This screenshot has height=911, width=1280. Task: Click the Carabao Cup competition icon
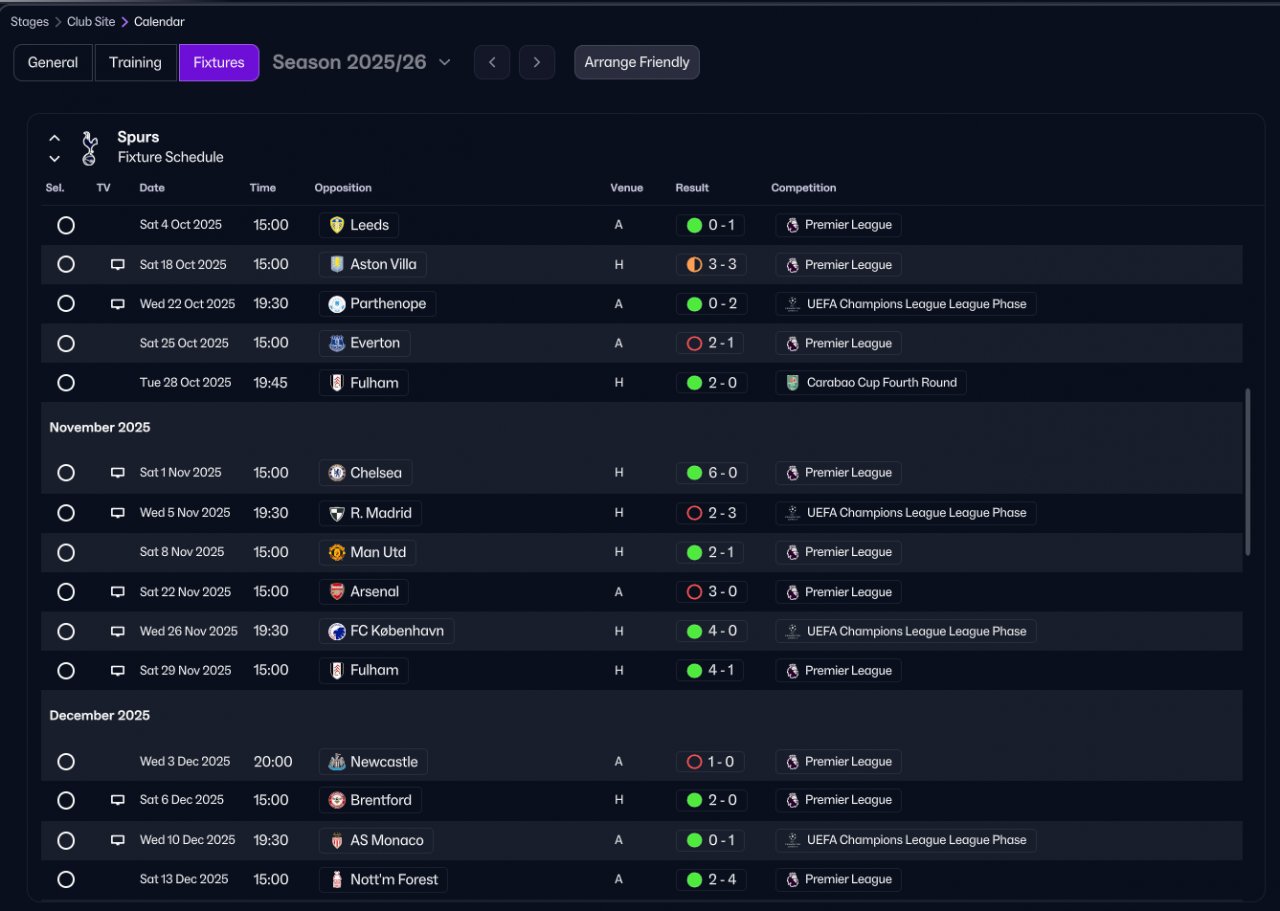[793, 383]
